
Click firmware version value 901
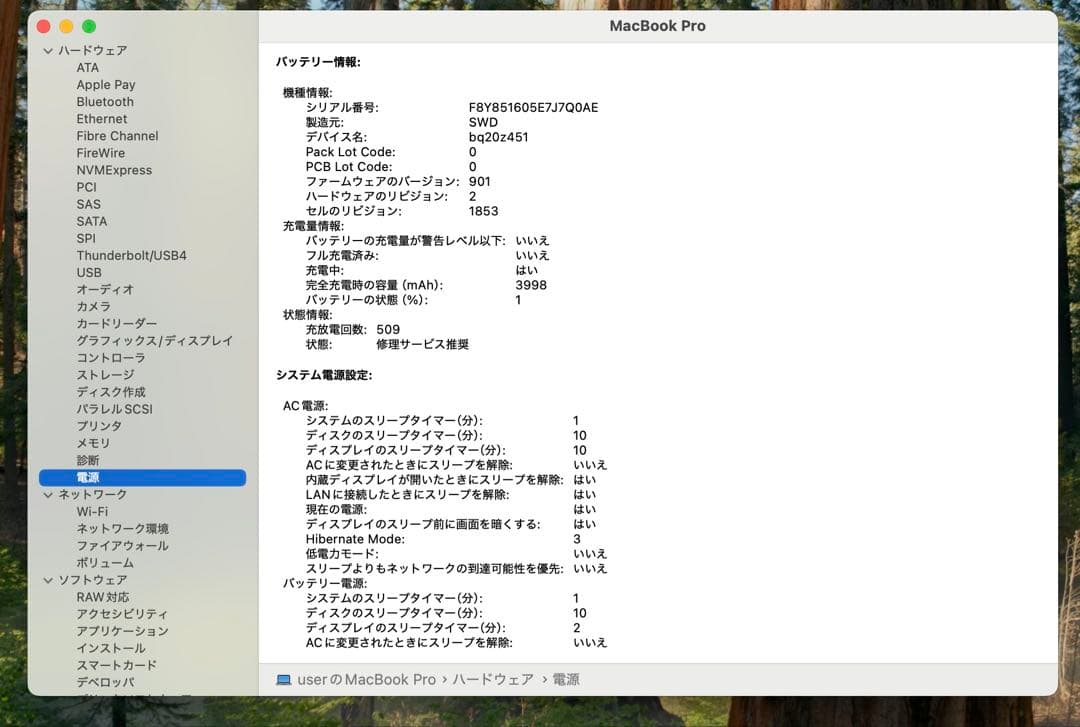(479, 182)
